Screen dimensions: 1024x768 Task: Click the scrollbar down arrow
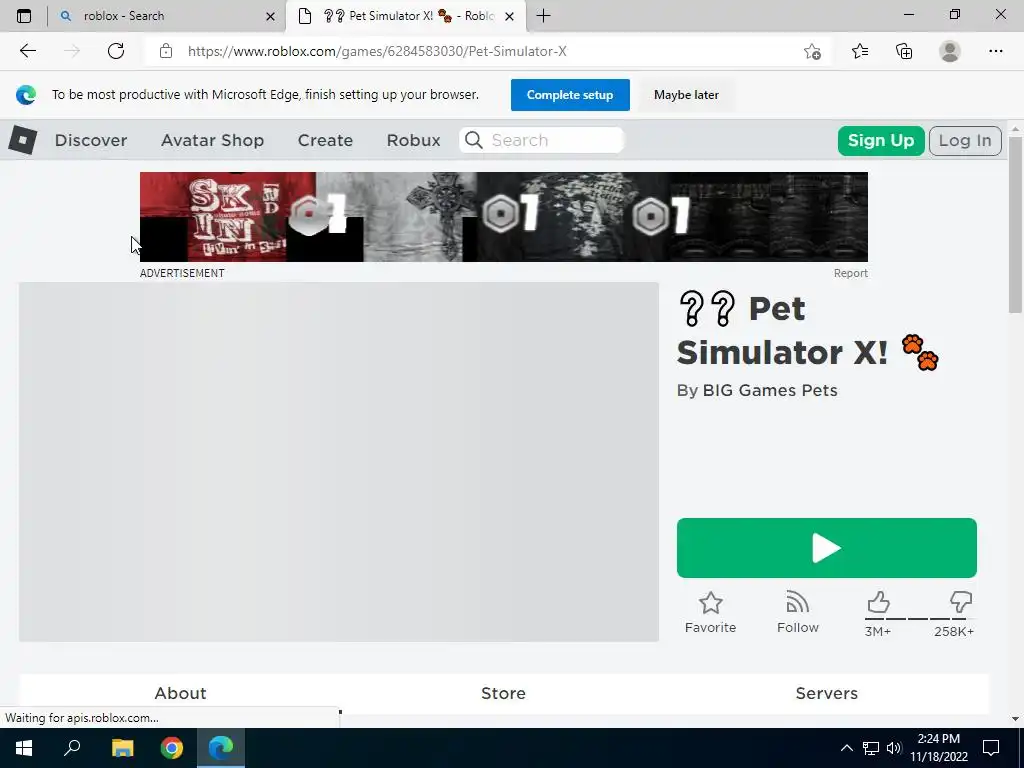pyautogui.click(x=1015, y=719)
